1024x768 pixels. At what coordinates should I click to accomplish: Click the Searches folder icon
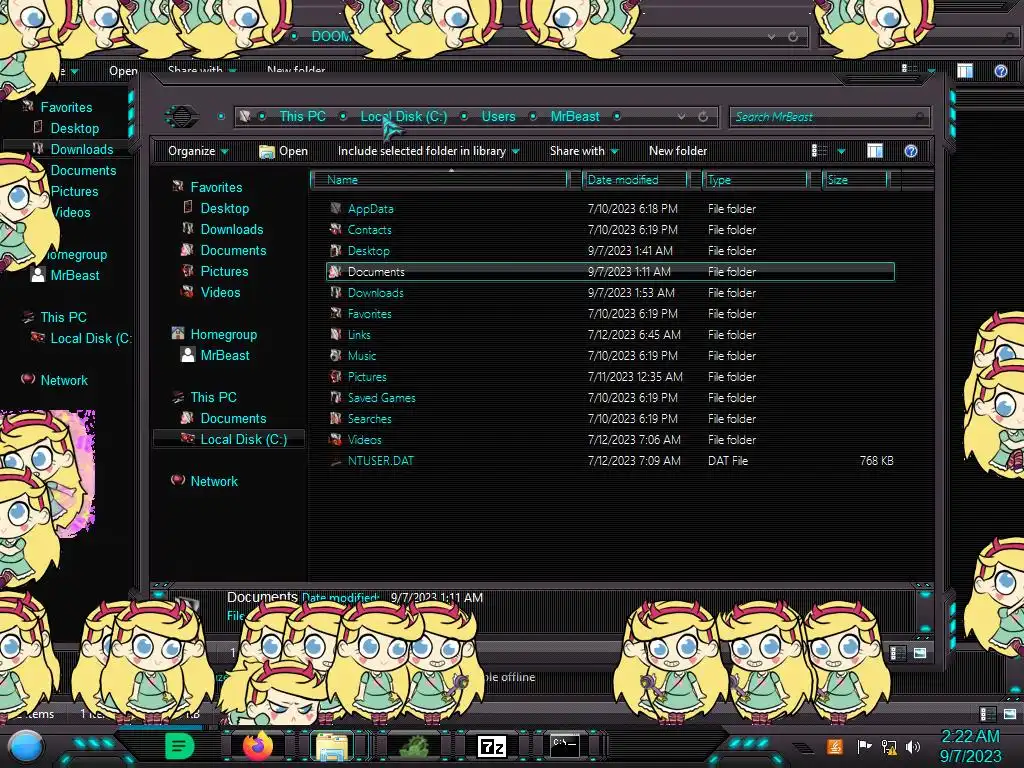click(336, 418)
